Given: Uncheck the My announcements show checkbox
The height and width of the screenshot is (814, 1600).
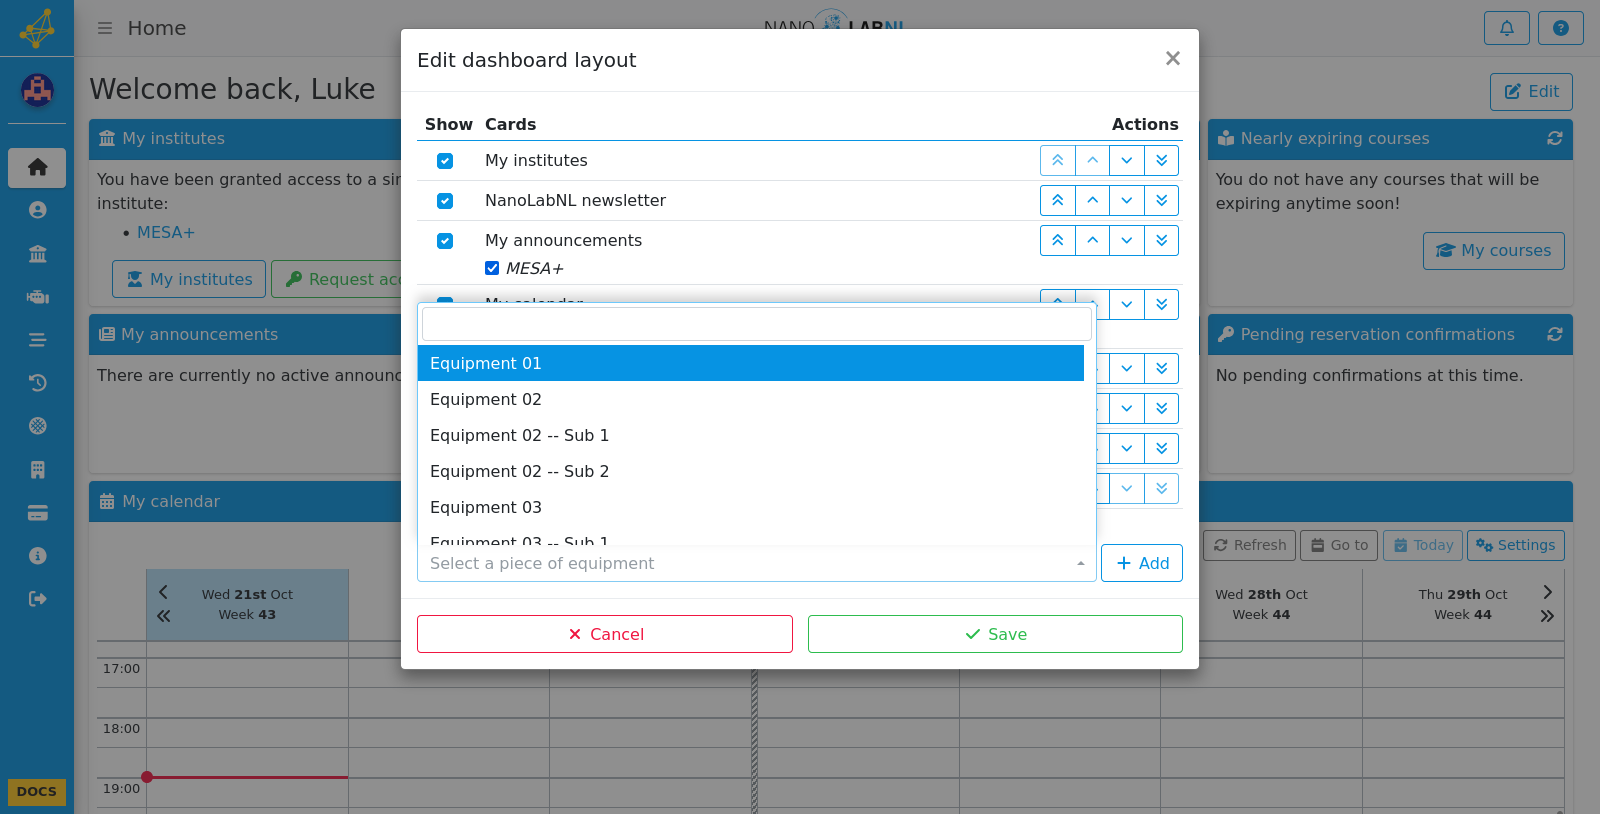Looking at the screenshot, I should (445, 241).
